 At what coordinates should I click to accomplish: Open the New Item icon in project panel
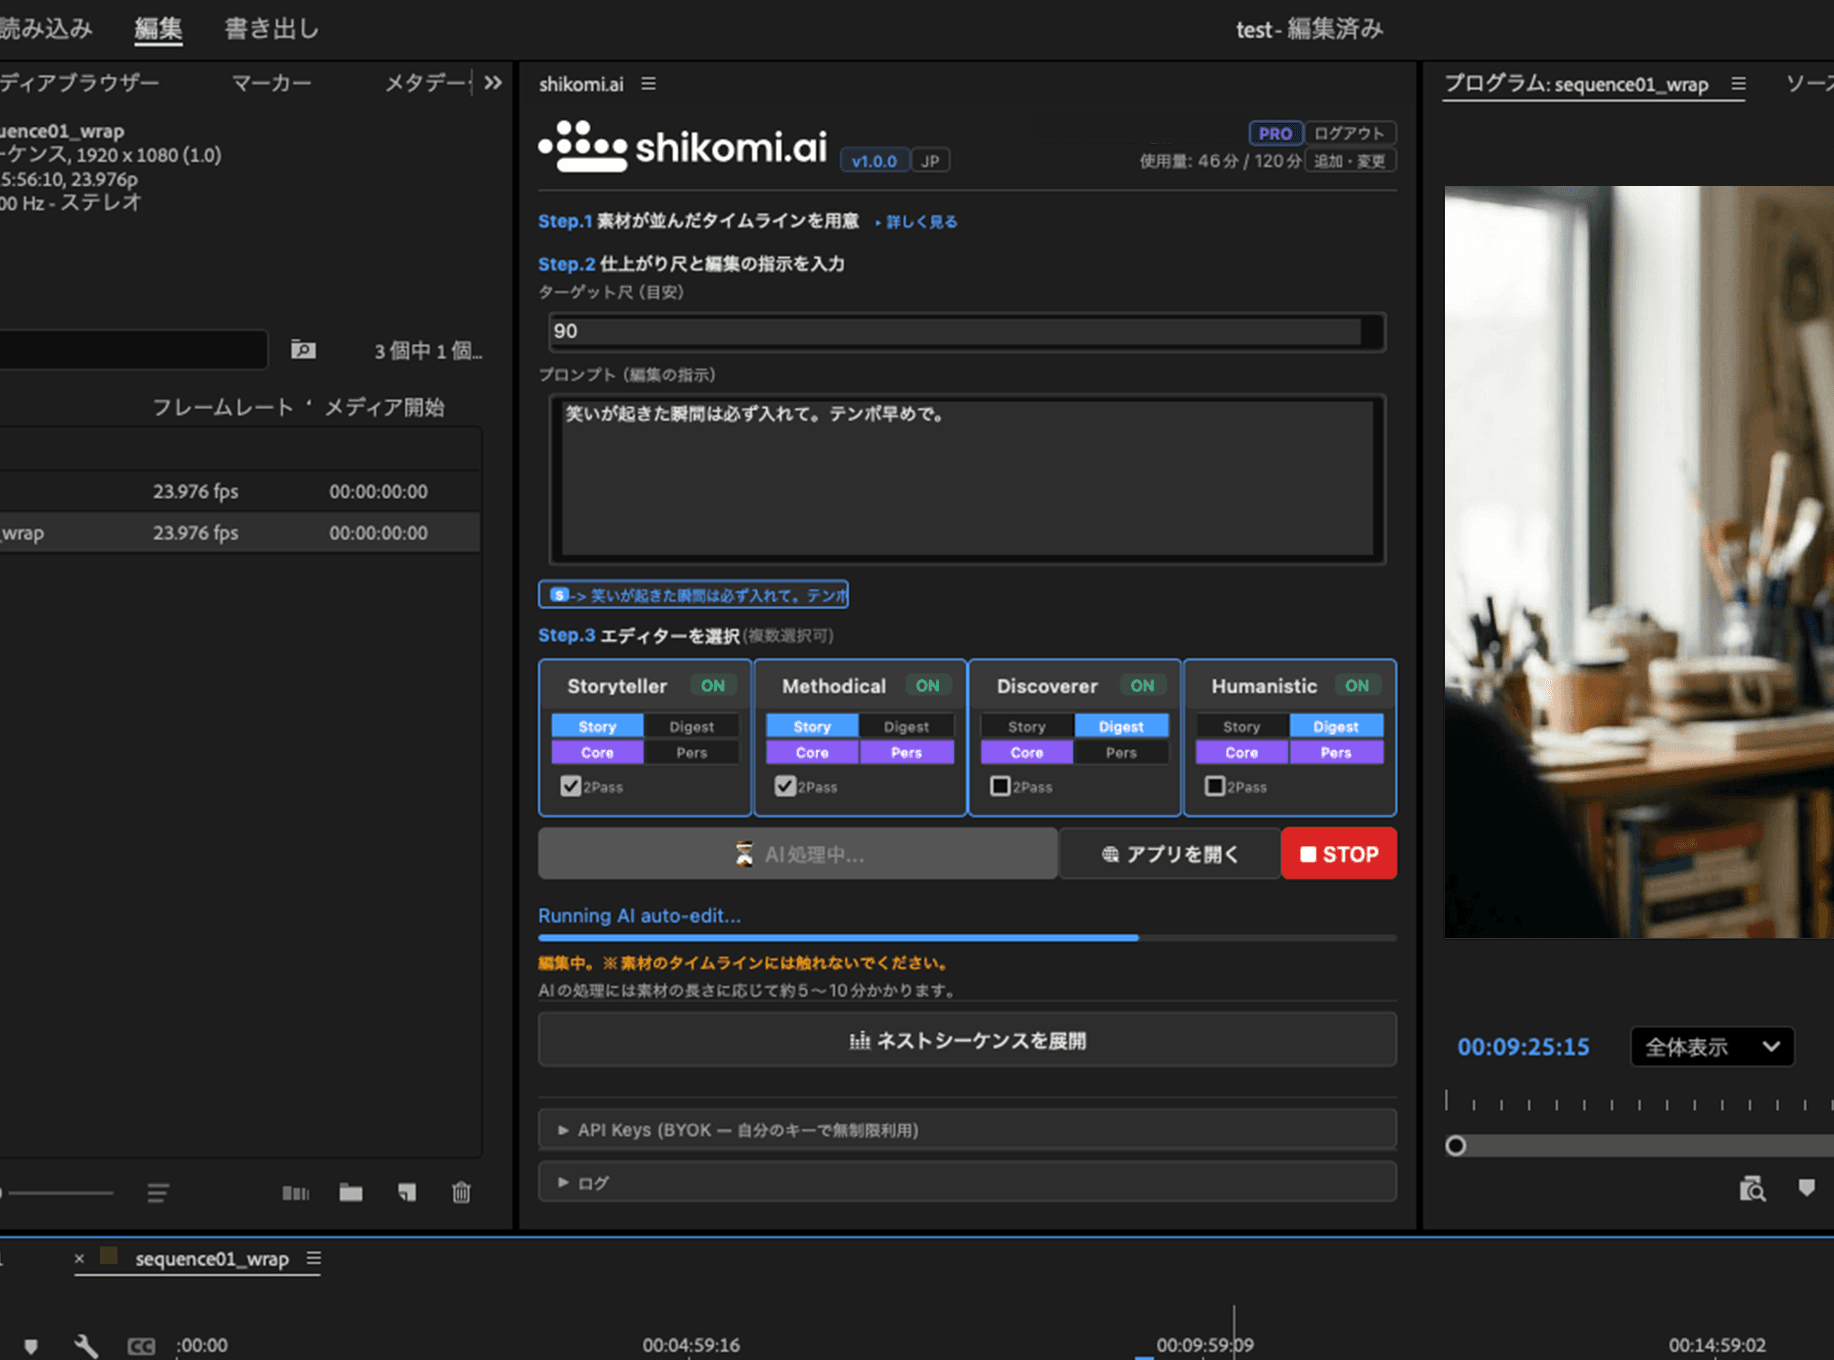point(406,1192)
